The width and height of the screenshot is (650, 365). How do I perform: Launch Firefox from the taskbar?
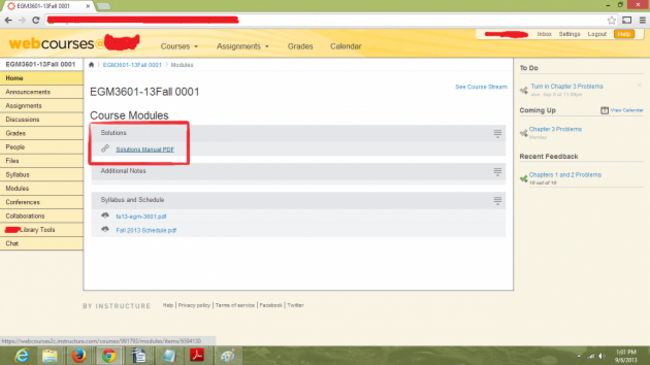click(78, 355)
